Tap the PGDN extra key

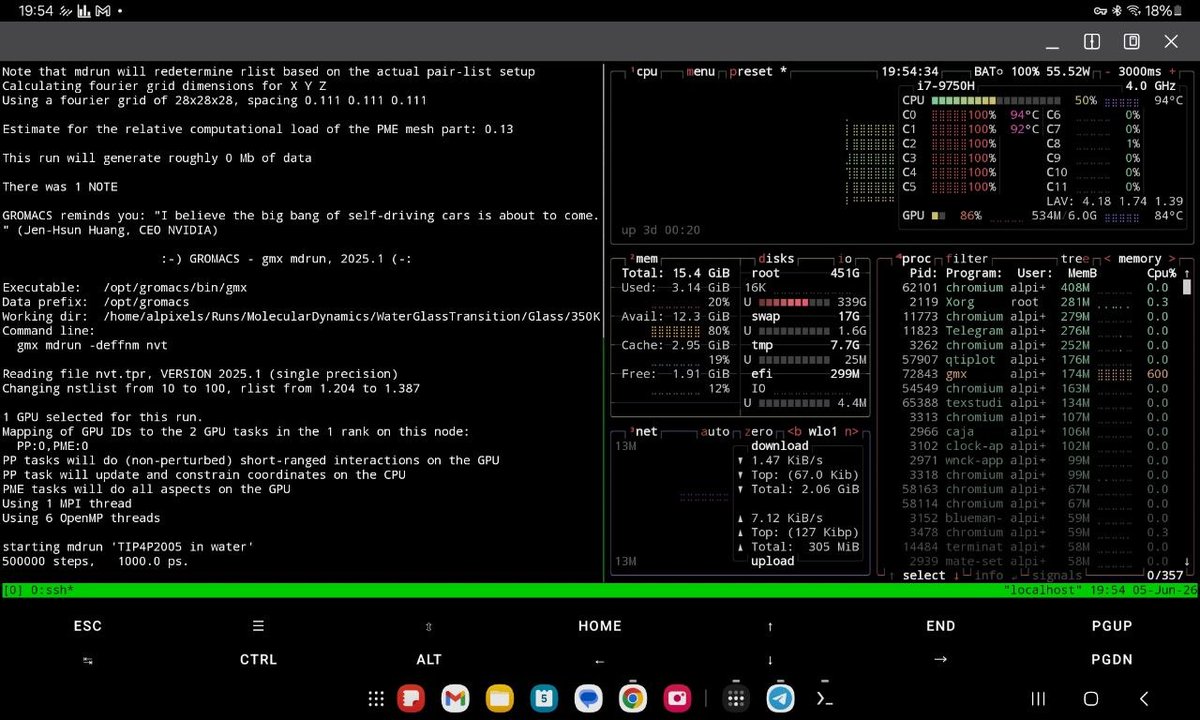(x=1112, y=659)
